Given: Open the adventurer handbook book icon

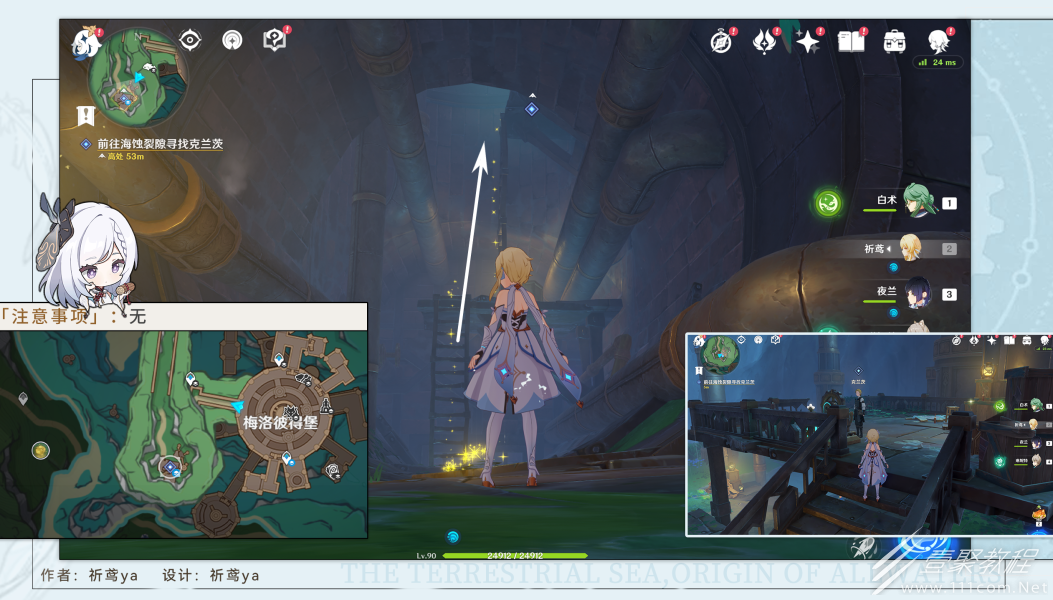Looking at the screenshot, I should [851, 42].
